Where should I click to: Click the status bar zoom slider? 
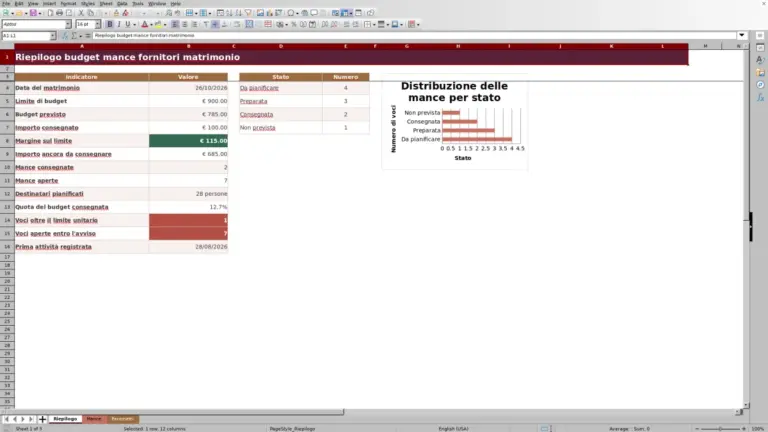[720, 429]
